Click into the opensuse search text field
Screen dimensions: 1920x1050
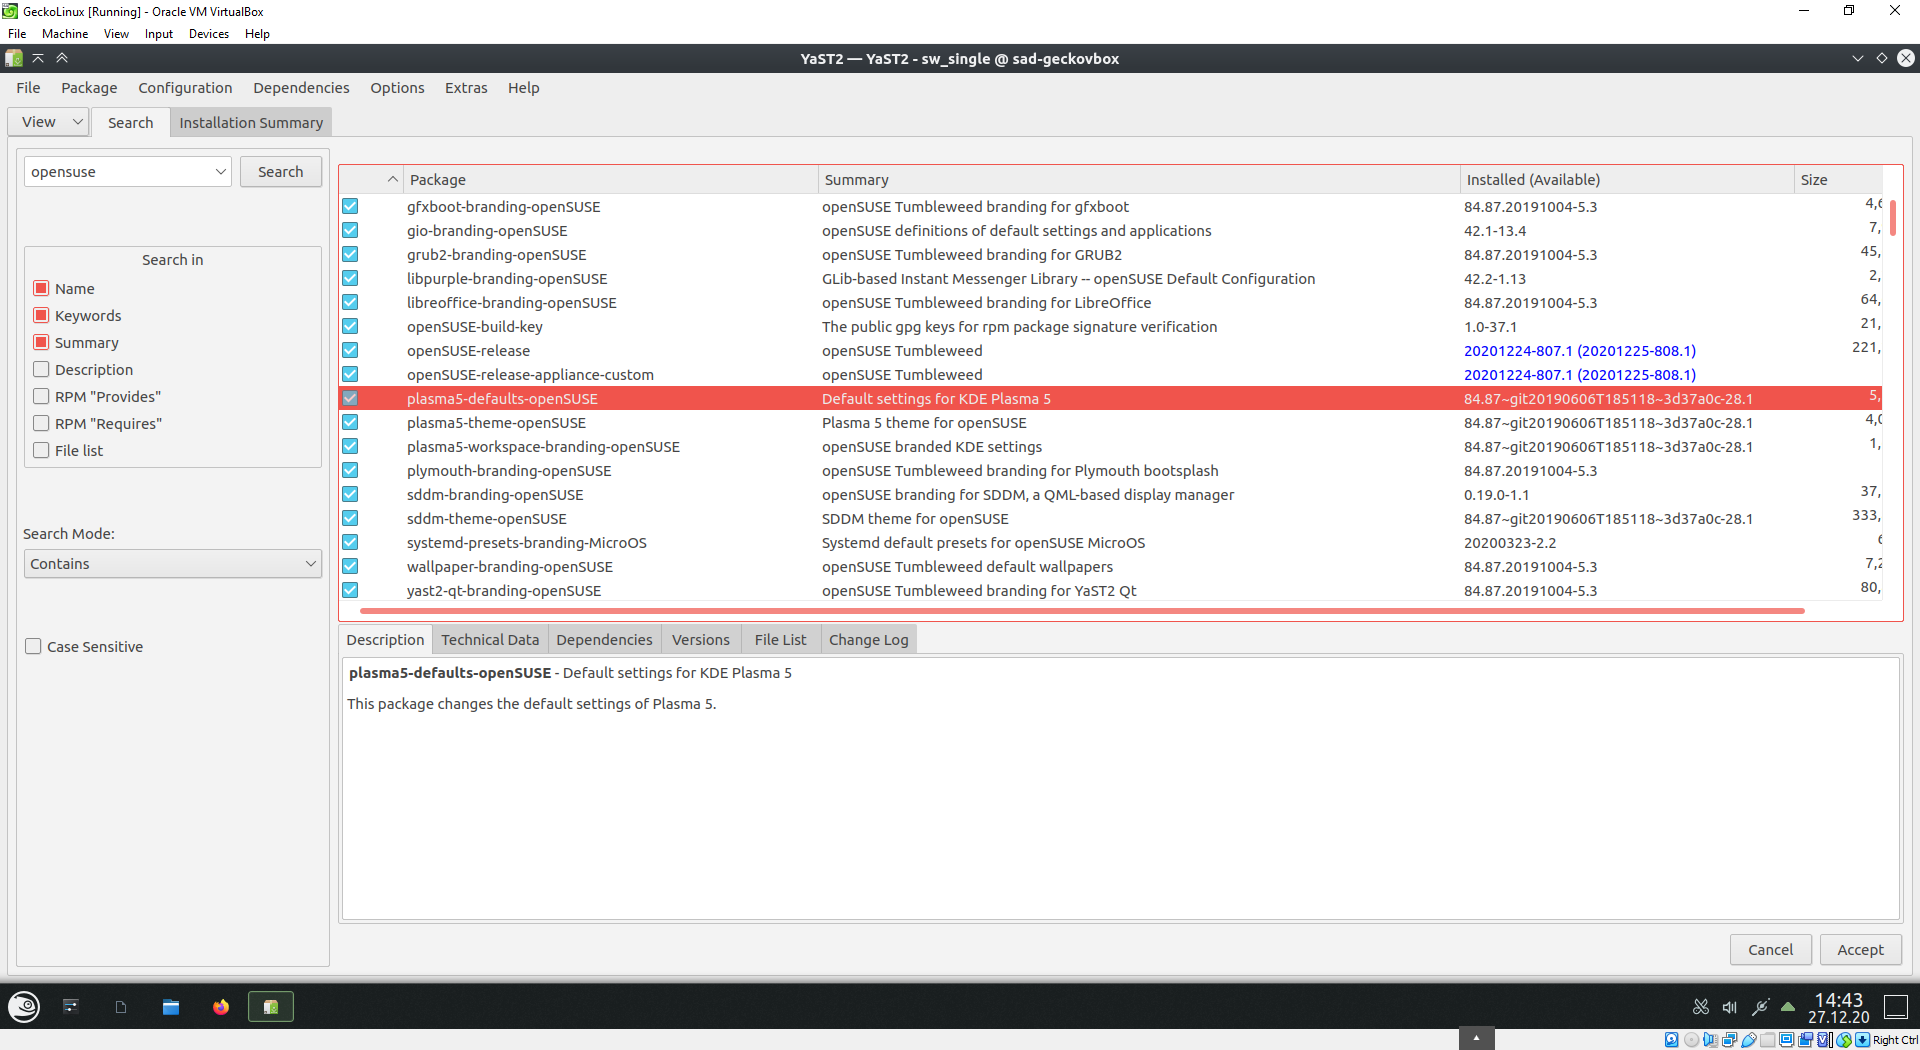(118, 172)
